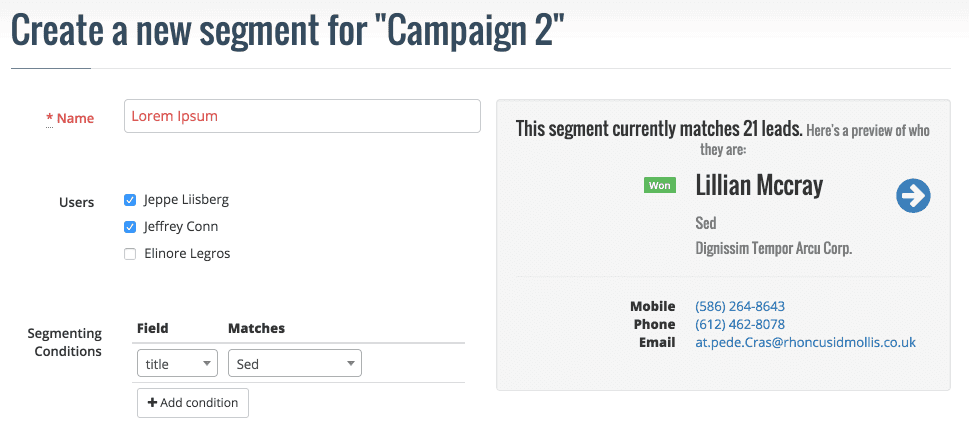Call mobile number (586) 264-8643
969x436 pixels.
739,306
